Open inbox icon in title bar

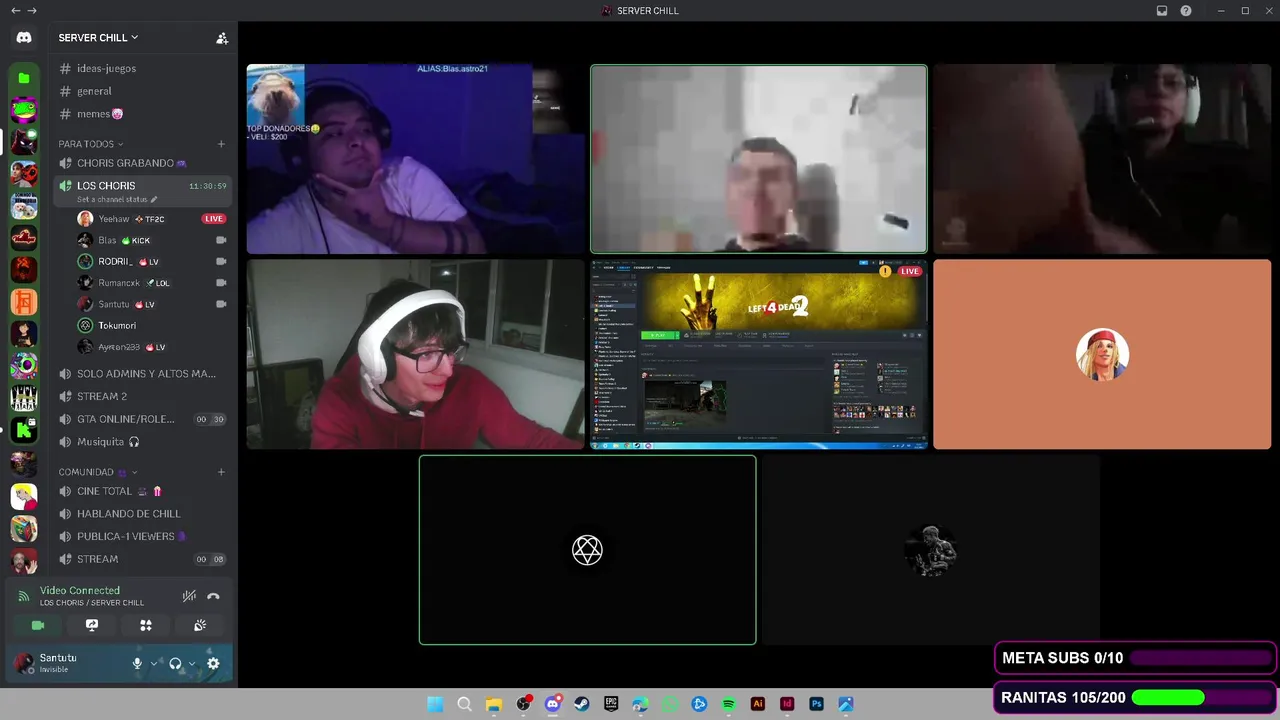pos(1162,11)
